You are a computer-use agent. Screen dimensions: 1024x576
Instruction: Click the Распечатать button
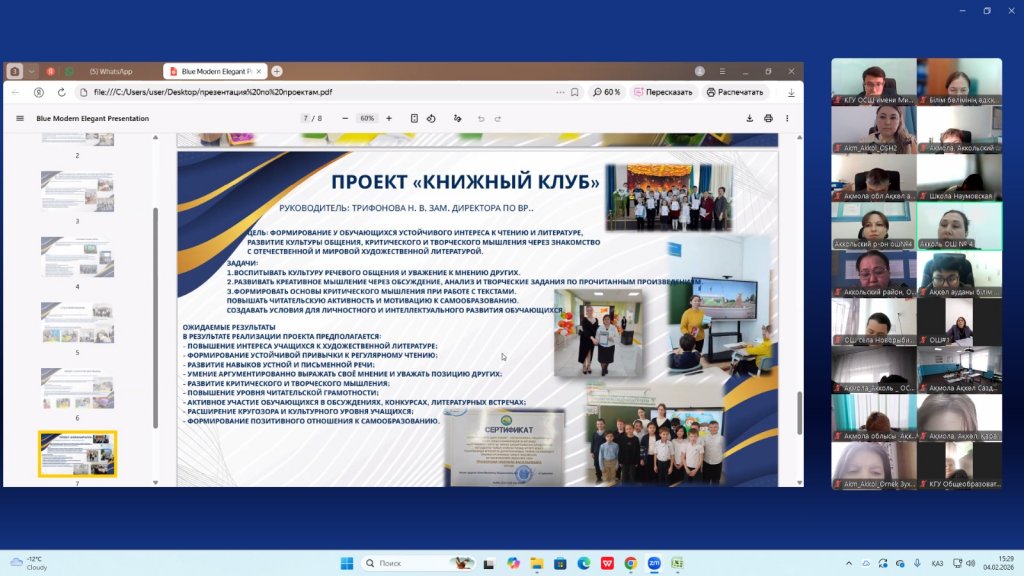click(x=734, y=92)
